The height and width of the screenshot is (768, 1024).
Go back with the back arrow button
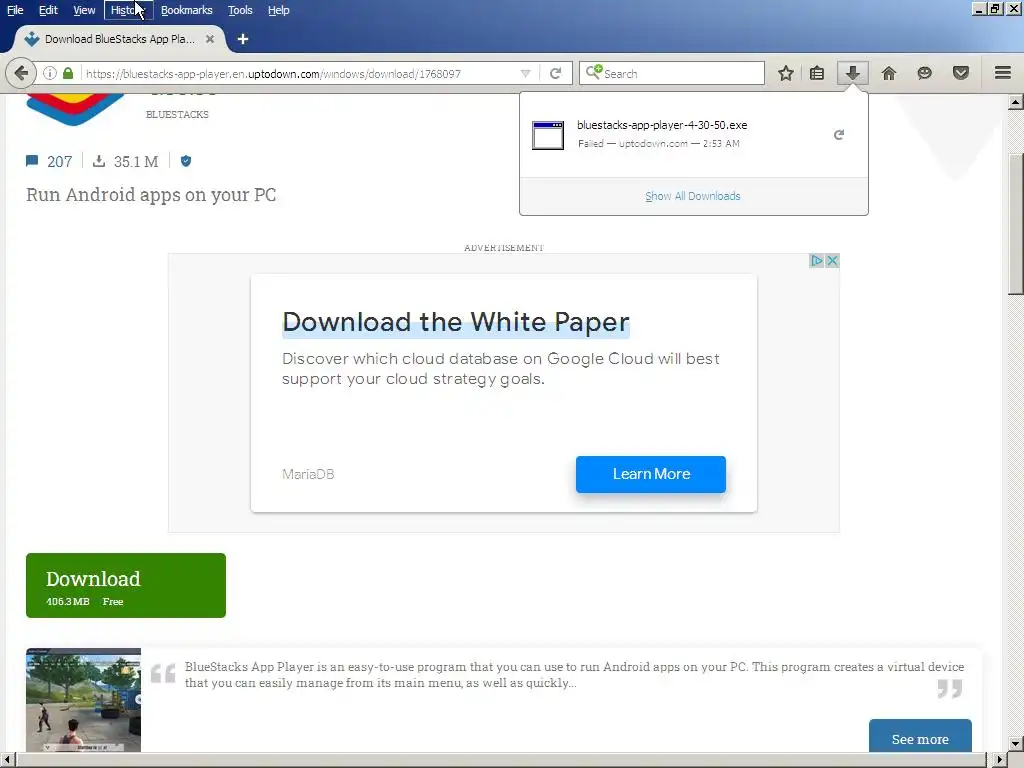pyautogui.click(x=21, y=73)
